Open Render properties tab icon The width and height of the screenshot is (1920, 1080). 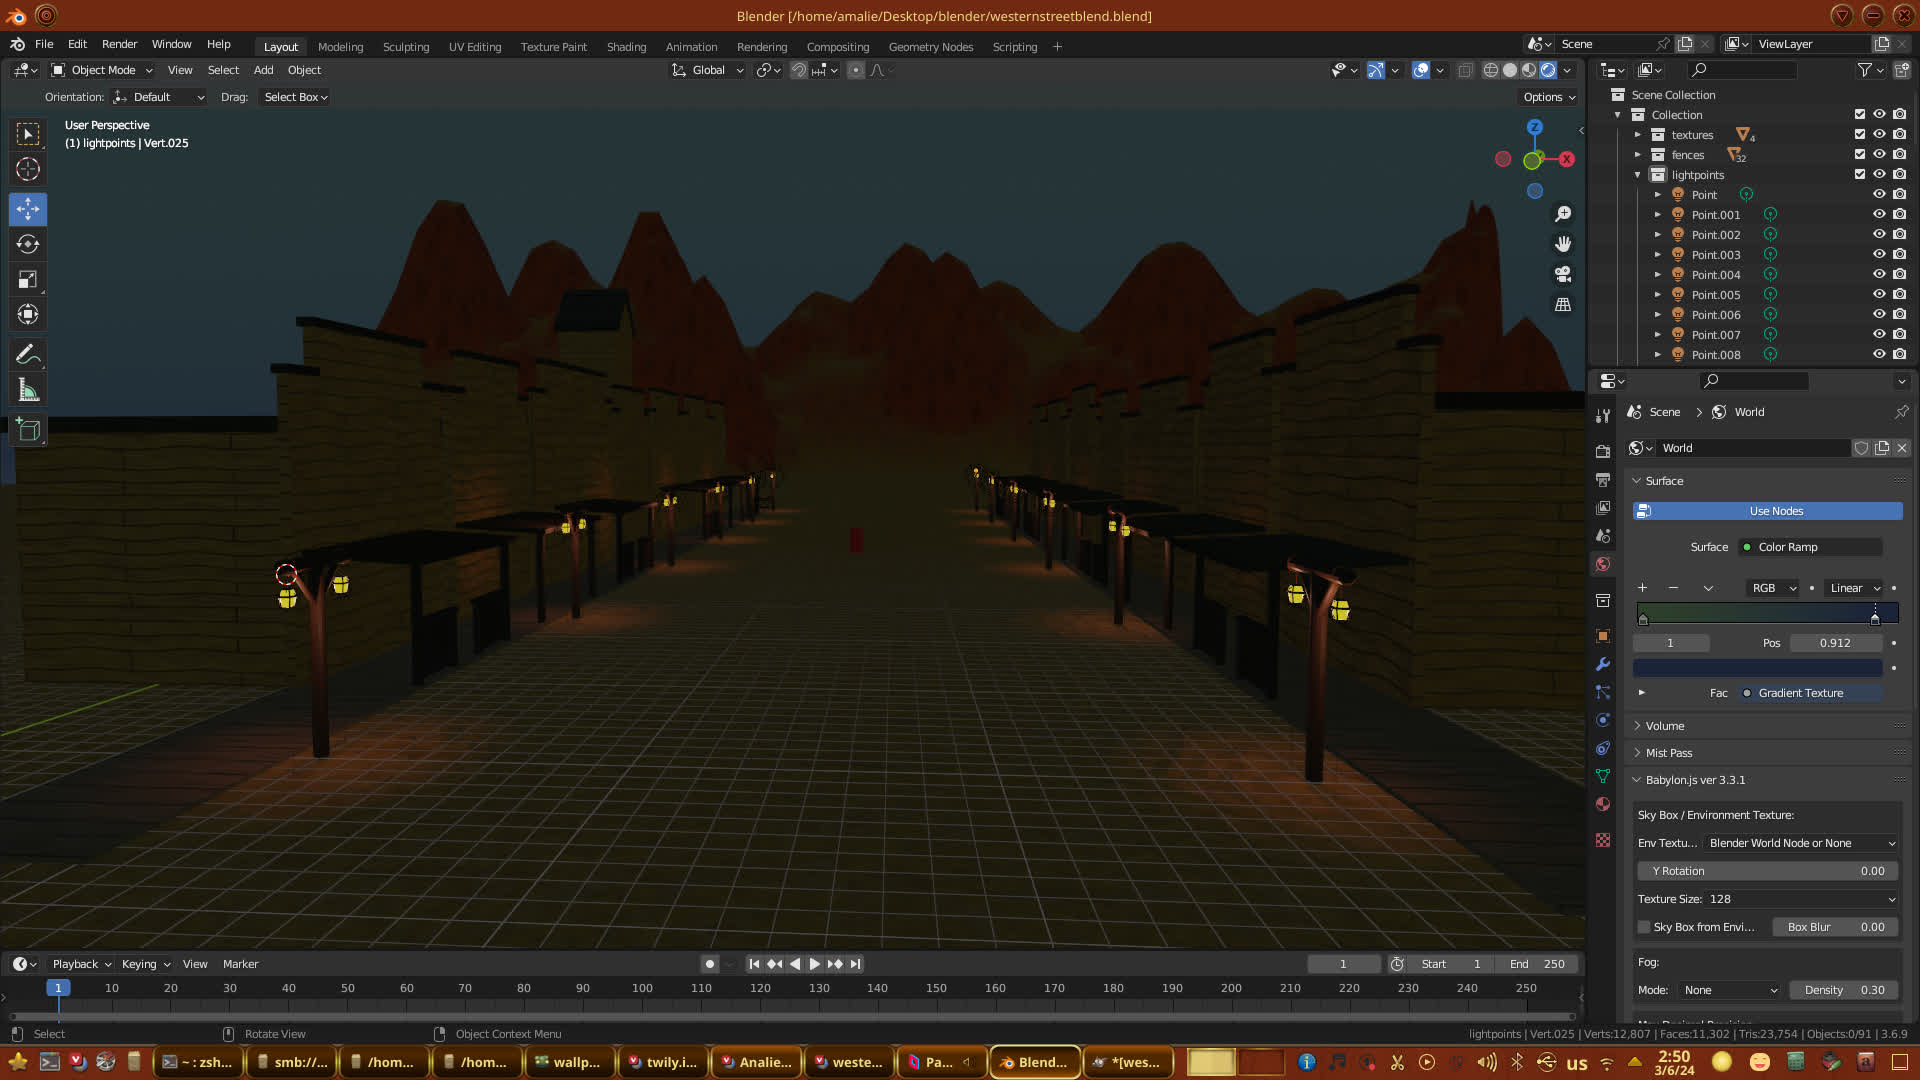point(1603,451)
